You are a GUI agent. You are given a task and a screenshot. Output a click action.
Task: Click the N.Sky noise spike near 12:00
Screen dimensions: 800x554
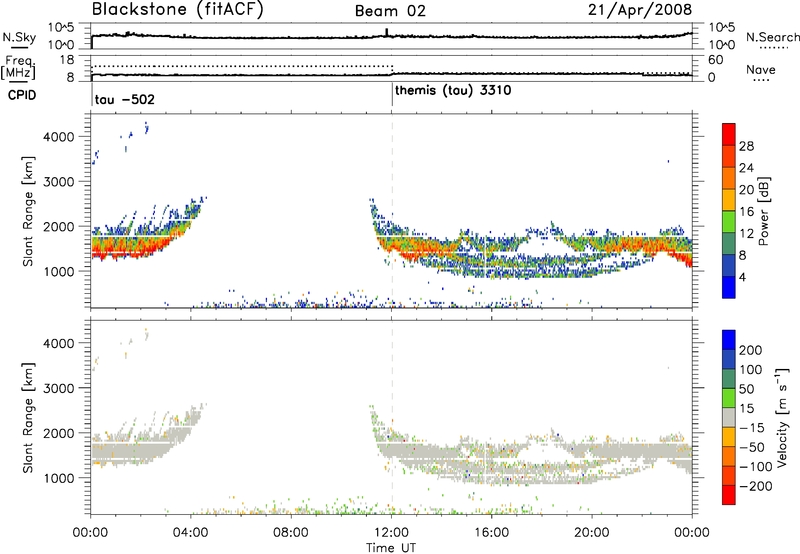tap(386, 32)
